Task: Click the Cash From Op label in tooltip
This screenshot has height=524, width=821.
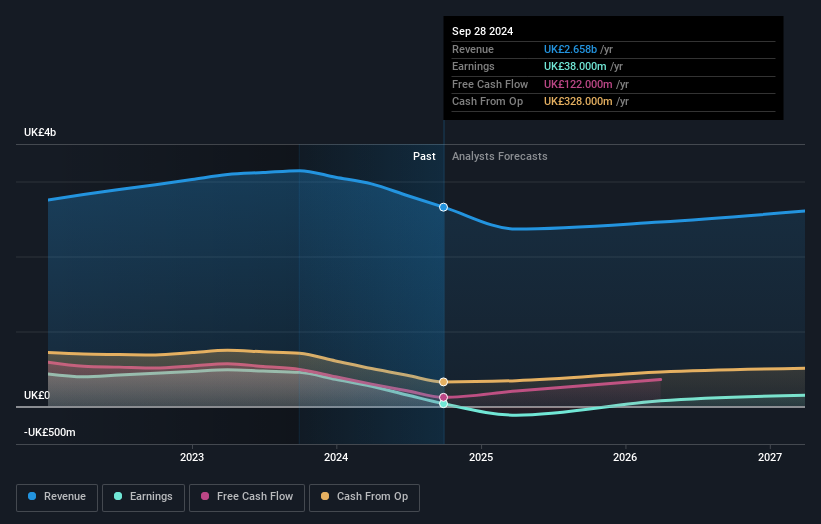Action: (x=487, y=102)
